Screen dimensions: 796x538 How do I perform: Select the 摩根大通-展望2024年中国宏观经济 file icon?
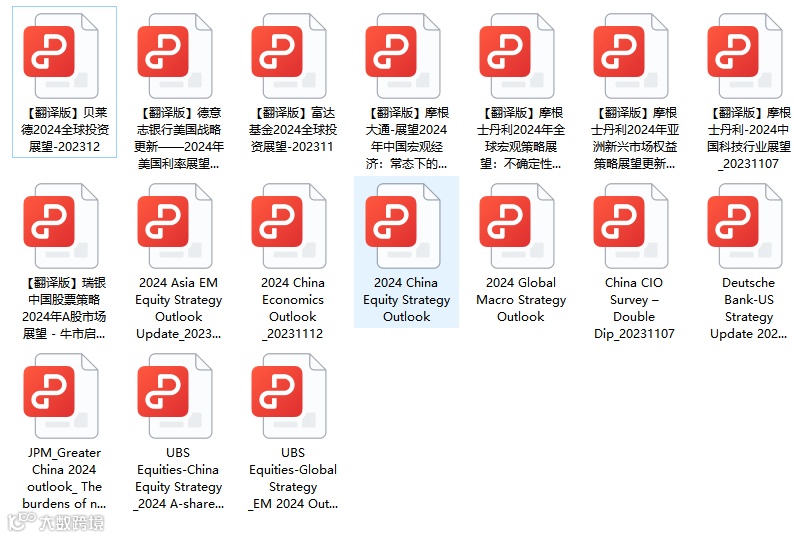[404, 56]
